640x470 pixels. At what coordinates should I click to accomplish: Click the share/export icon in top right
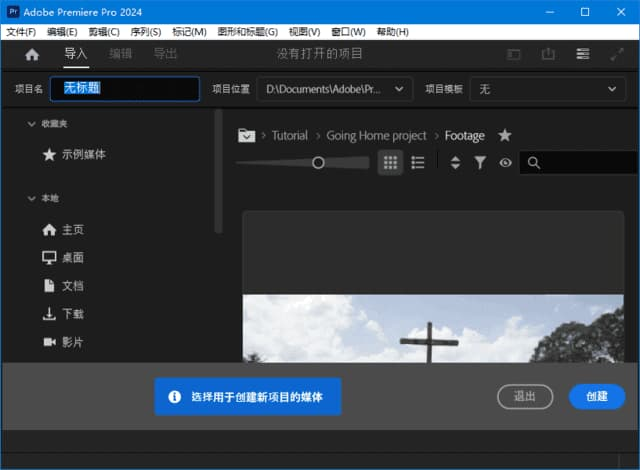click(548, 54)
